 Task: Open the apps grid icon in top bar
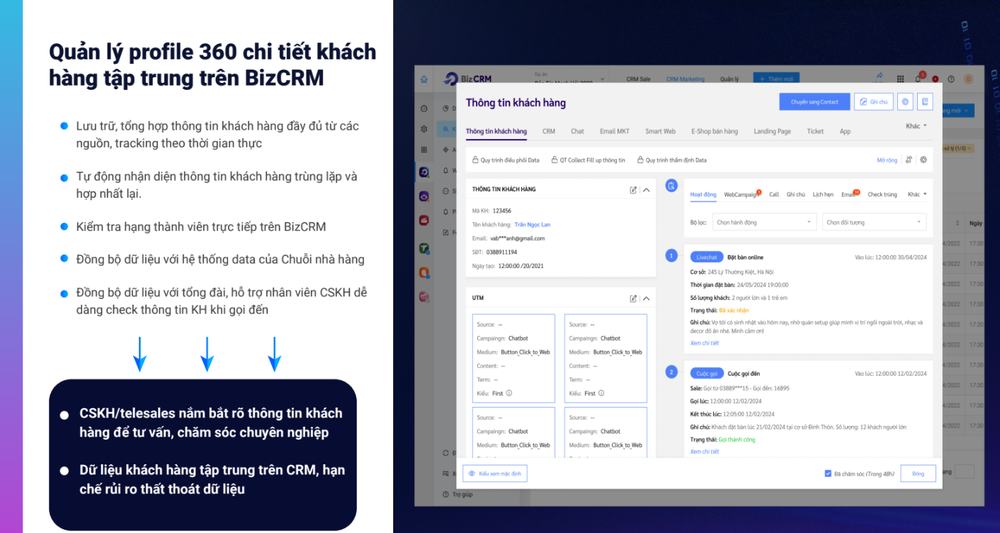point(901,79)
